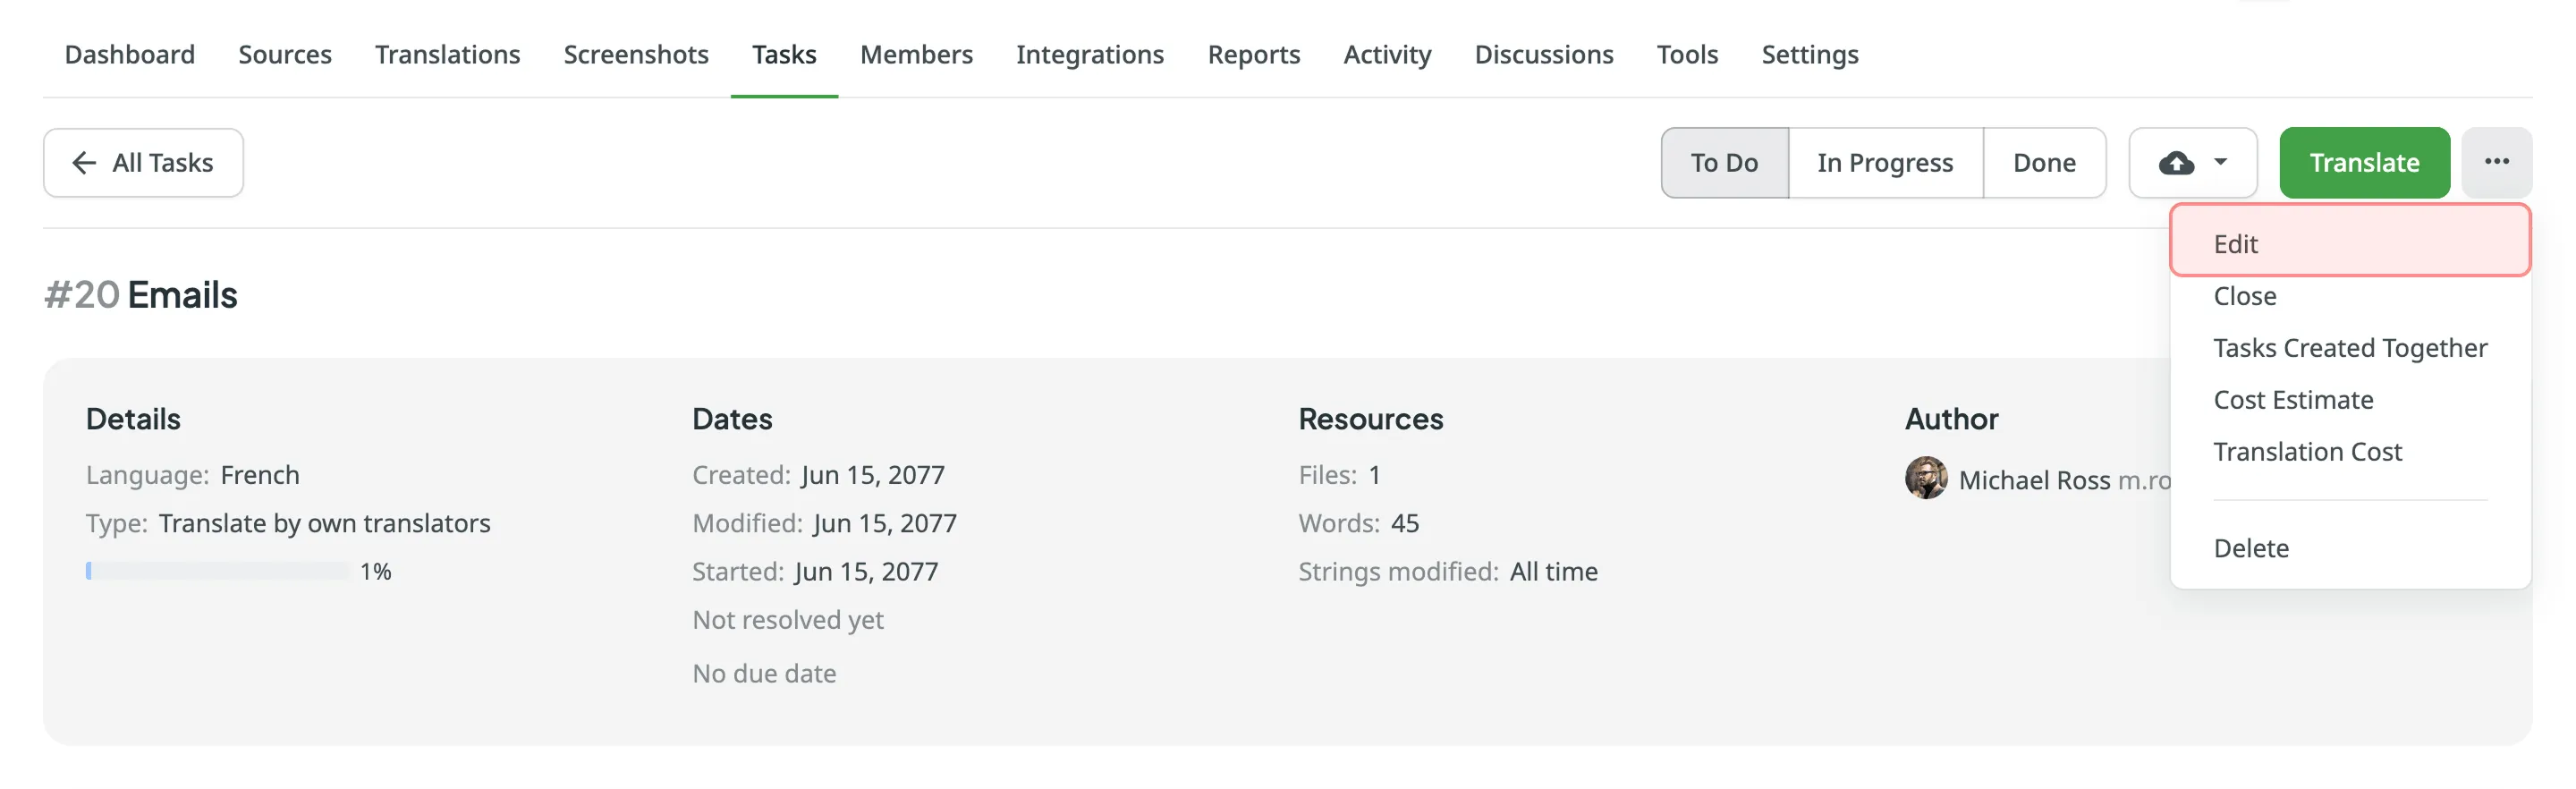Select Close in the task menu

tap(2244, 296)
